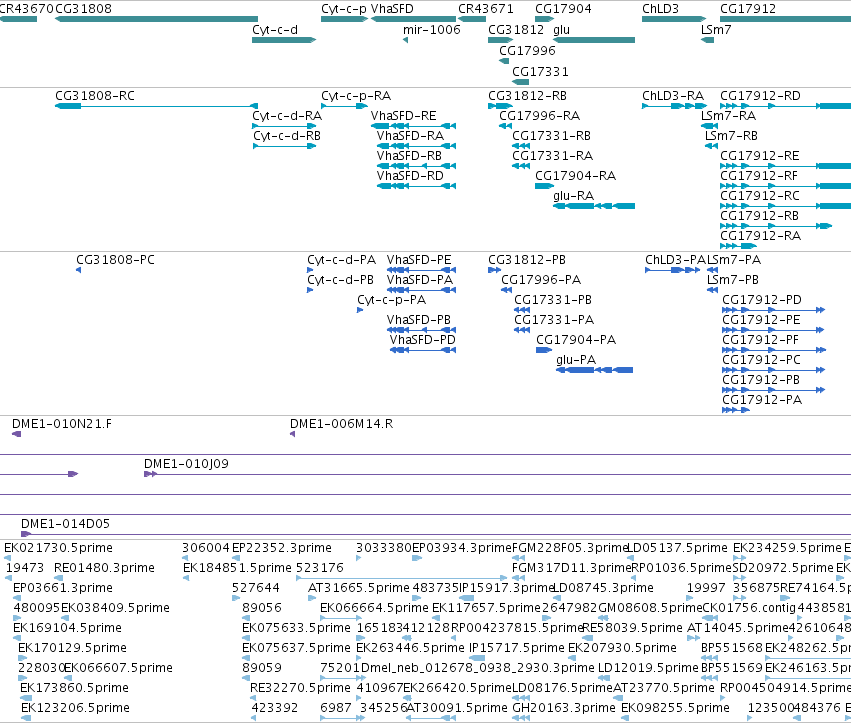Select the CG17331 gene bar

520,82
